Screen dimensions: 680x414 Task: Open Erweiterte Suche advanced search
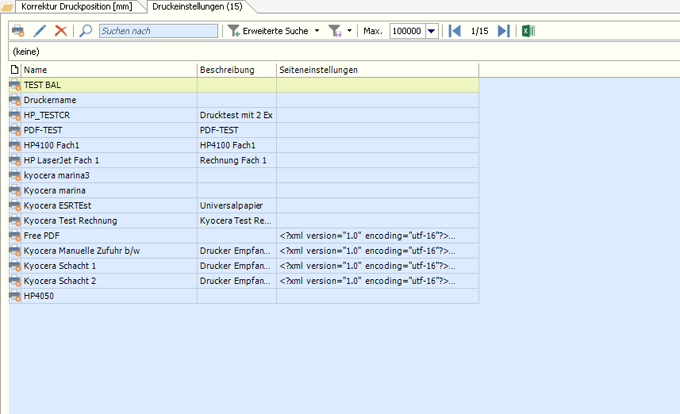268,31
